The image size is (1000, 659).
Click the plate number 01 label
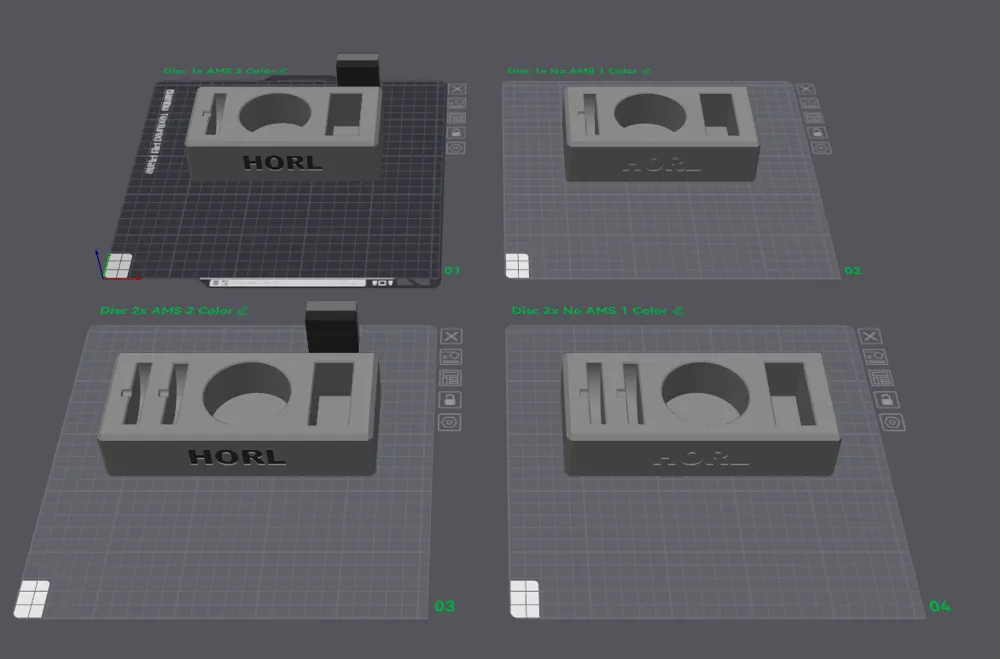tap(452, 270)
